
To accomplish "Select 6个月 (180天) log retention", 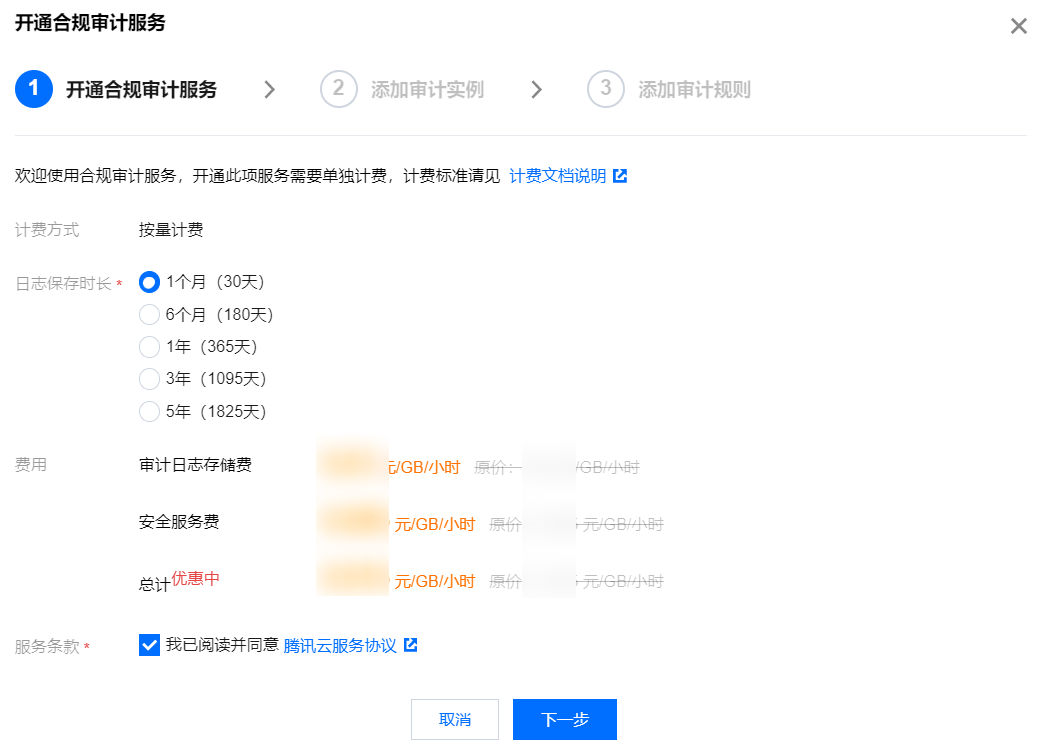I will (x=149, y=314).
